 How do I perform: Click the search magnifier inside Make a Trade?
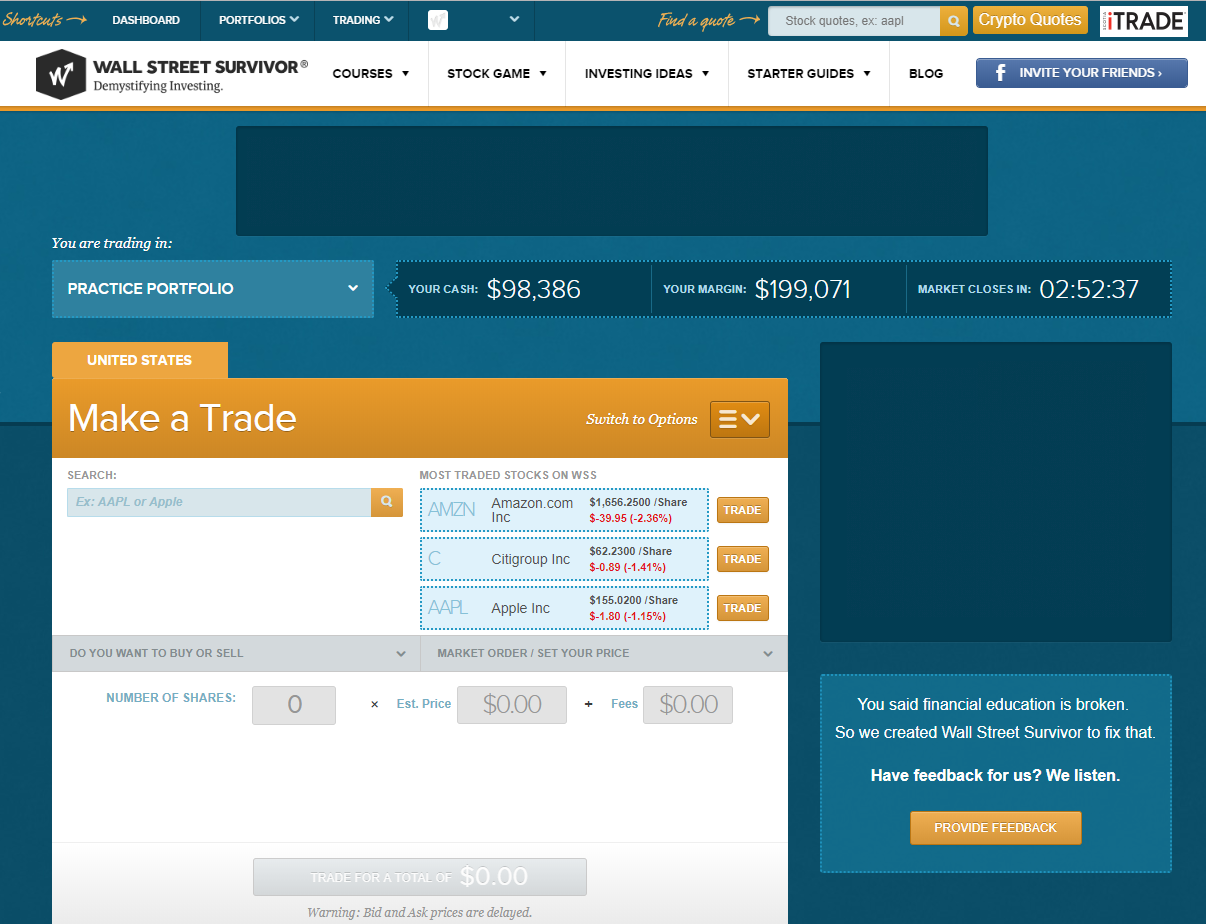click(x=386, y=502)
